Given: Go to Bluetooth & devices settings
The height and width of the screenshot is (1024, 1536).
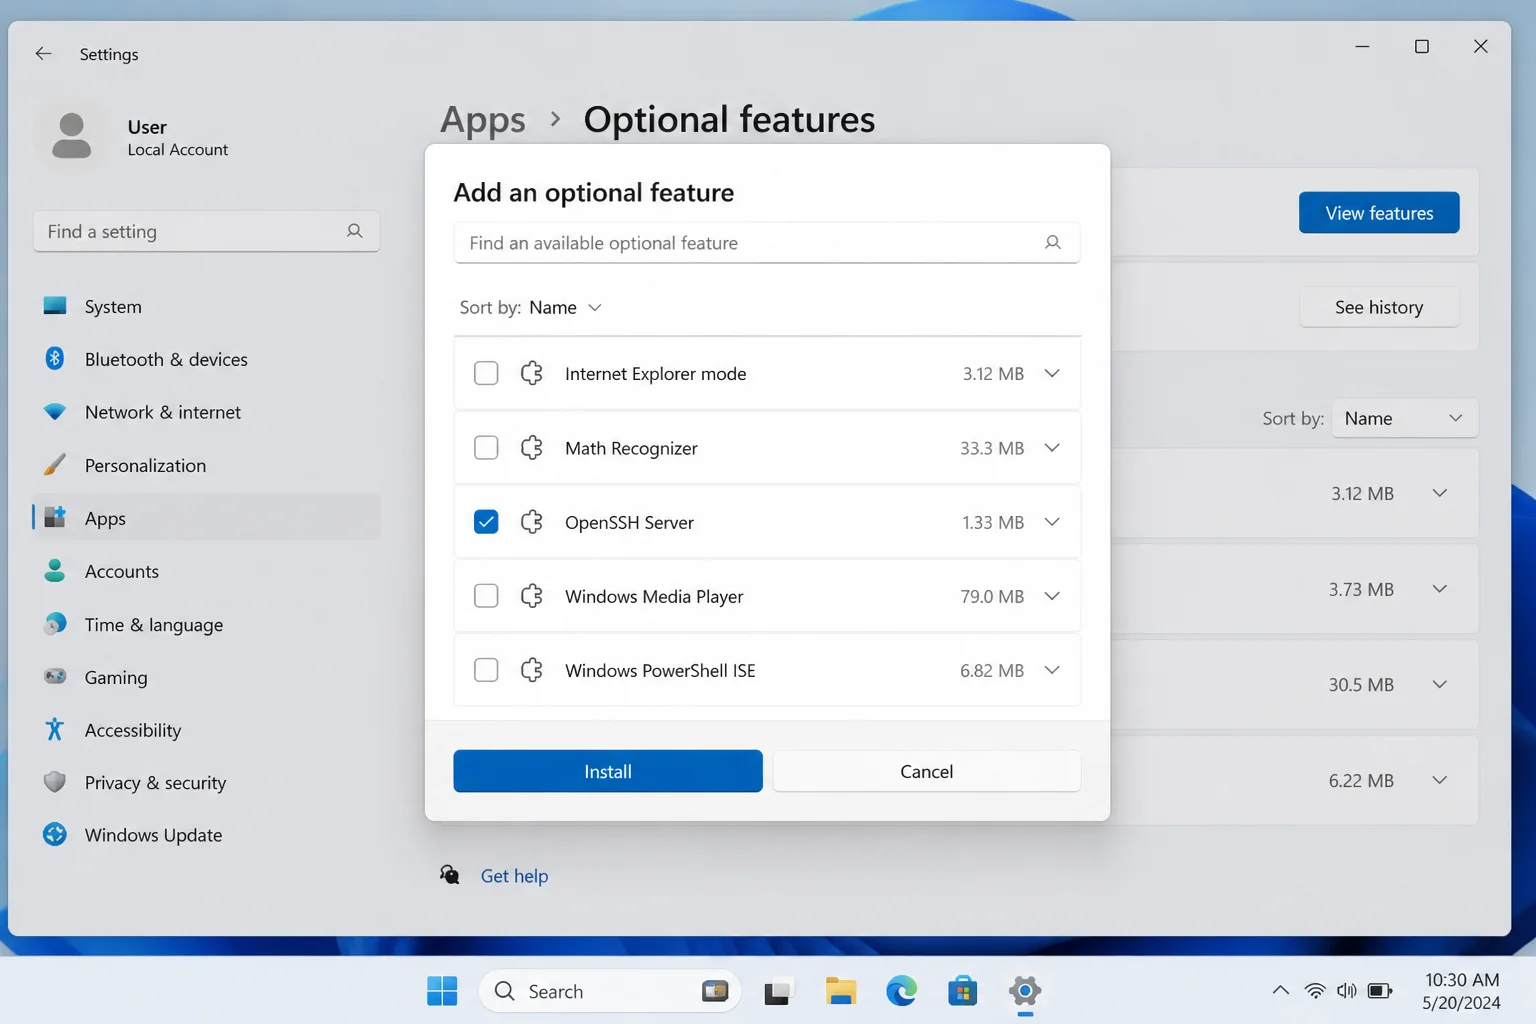Looking at the screenshot, I should click(x=207, y=359).
